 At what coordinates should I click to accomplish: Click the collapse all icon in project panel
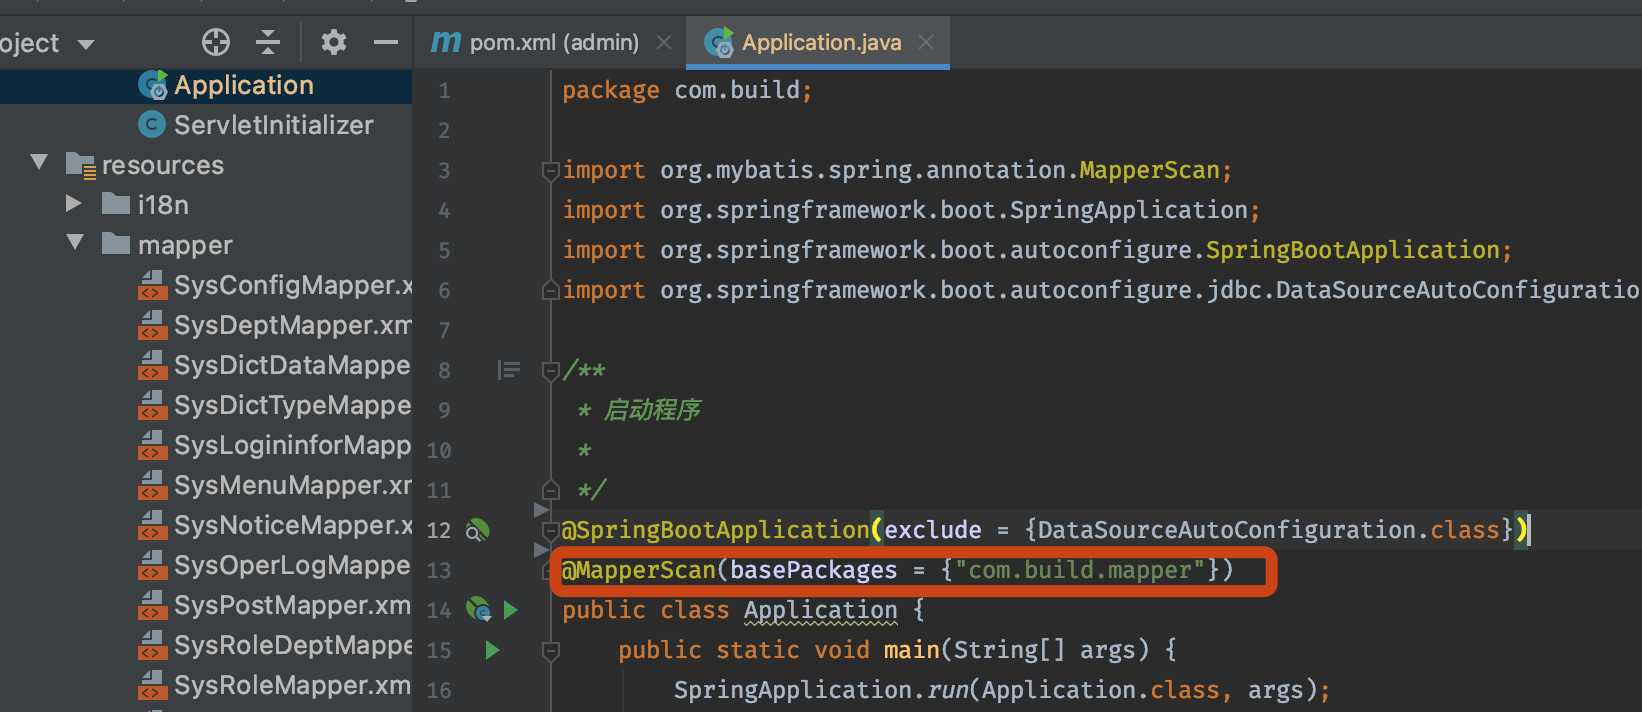tap(268, 42)
